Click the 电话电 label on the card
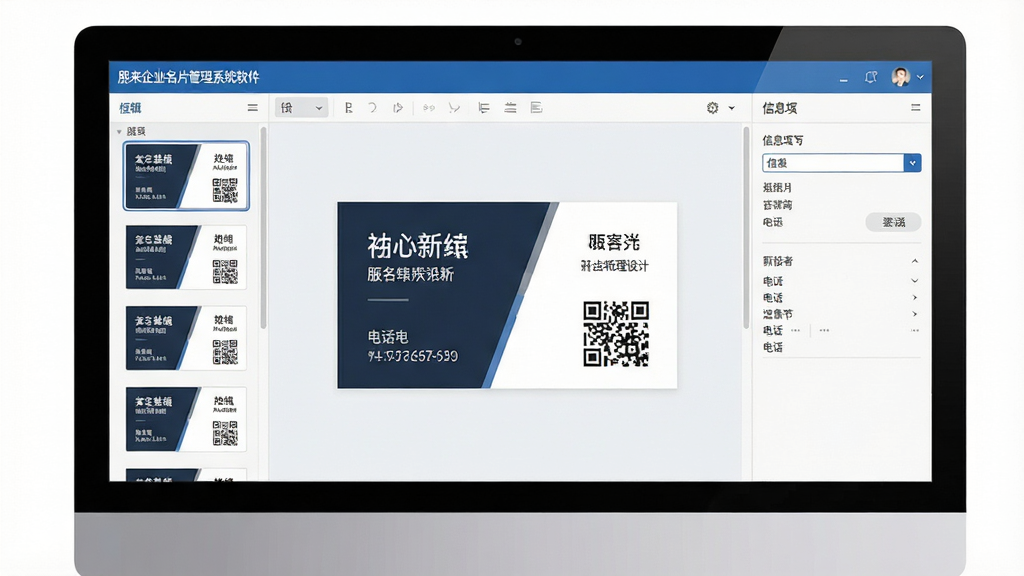 (x=388, y=337)
